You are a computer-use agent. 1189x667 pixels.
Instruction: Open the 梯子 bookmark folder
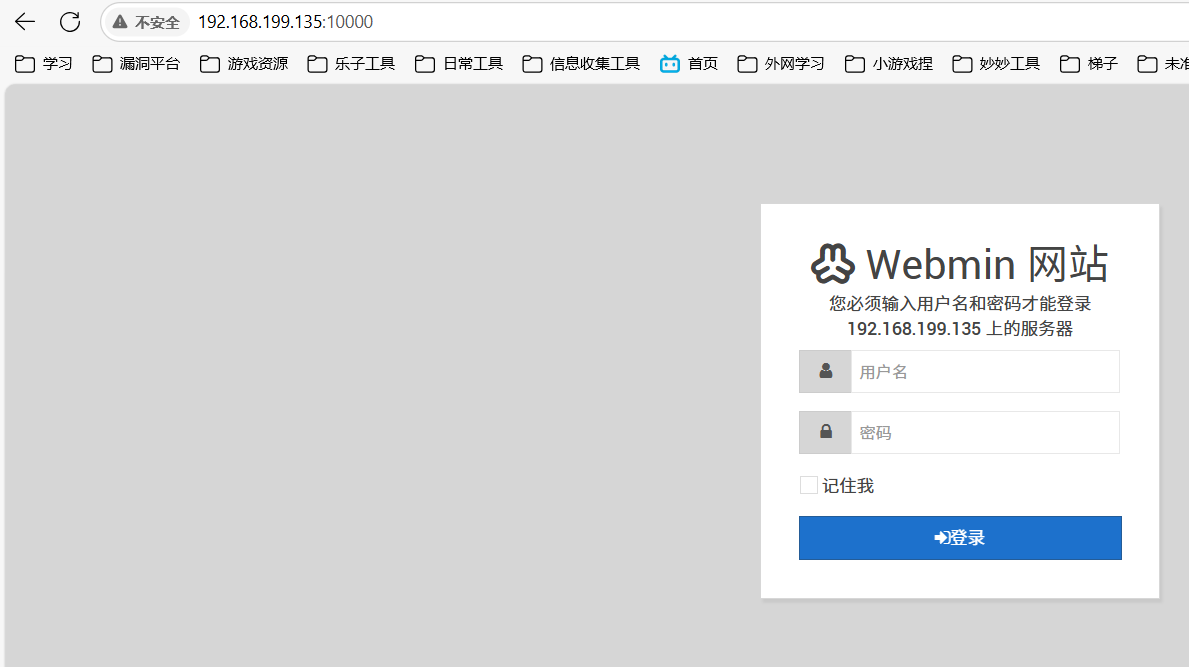(1088, 64)
